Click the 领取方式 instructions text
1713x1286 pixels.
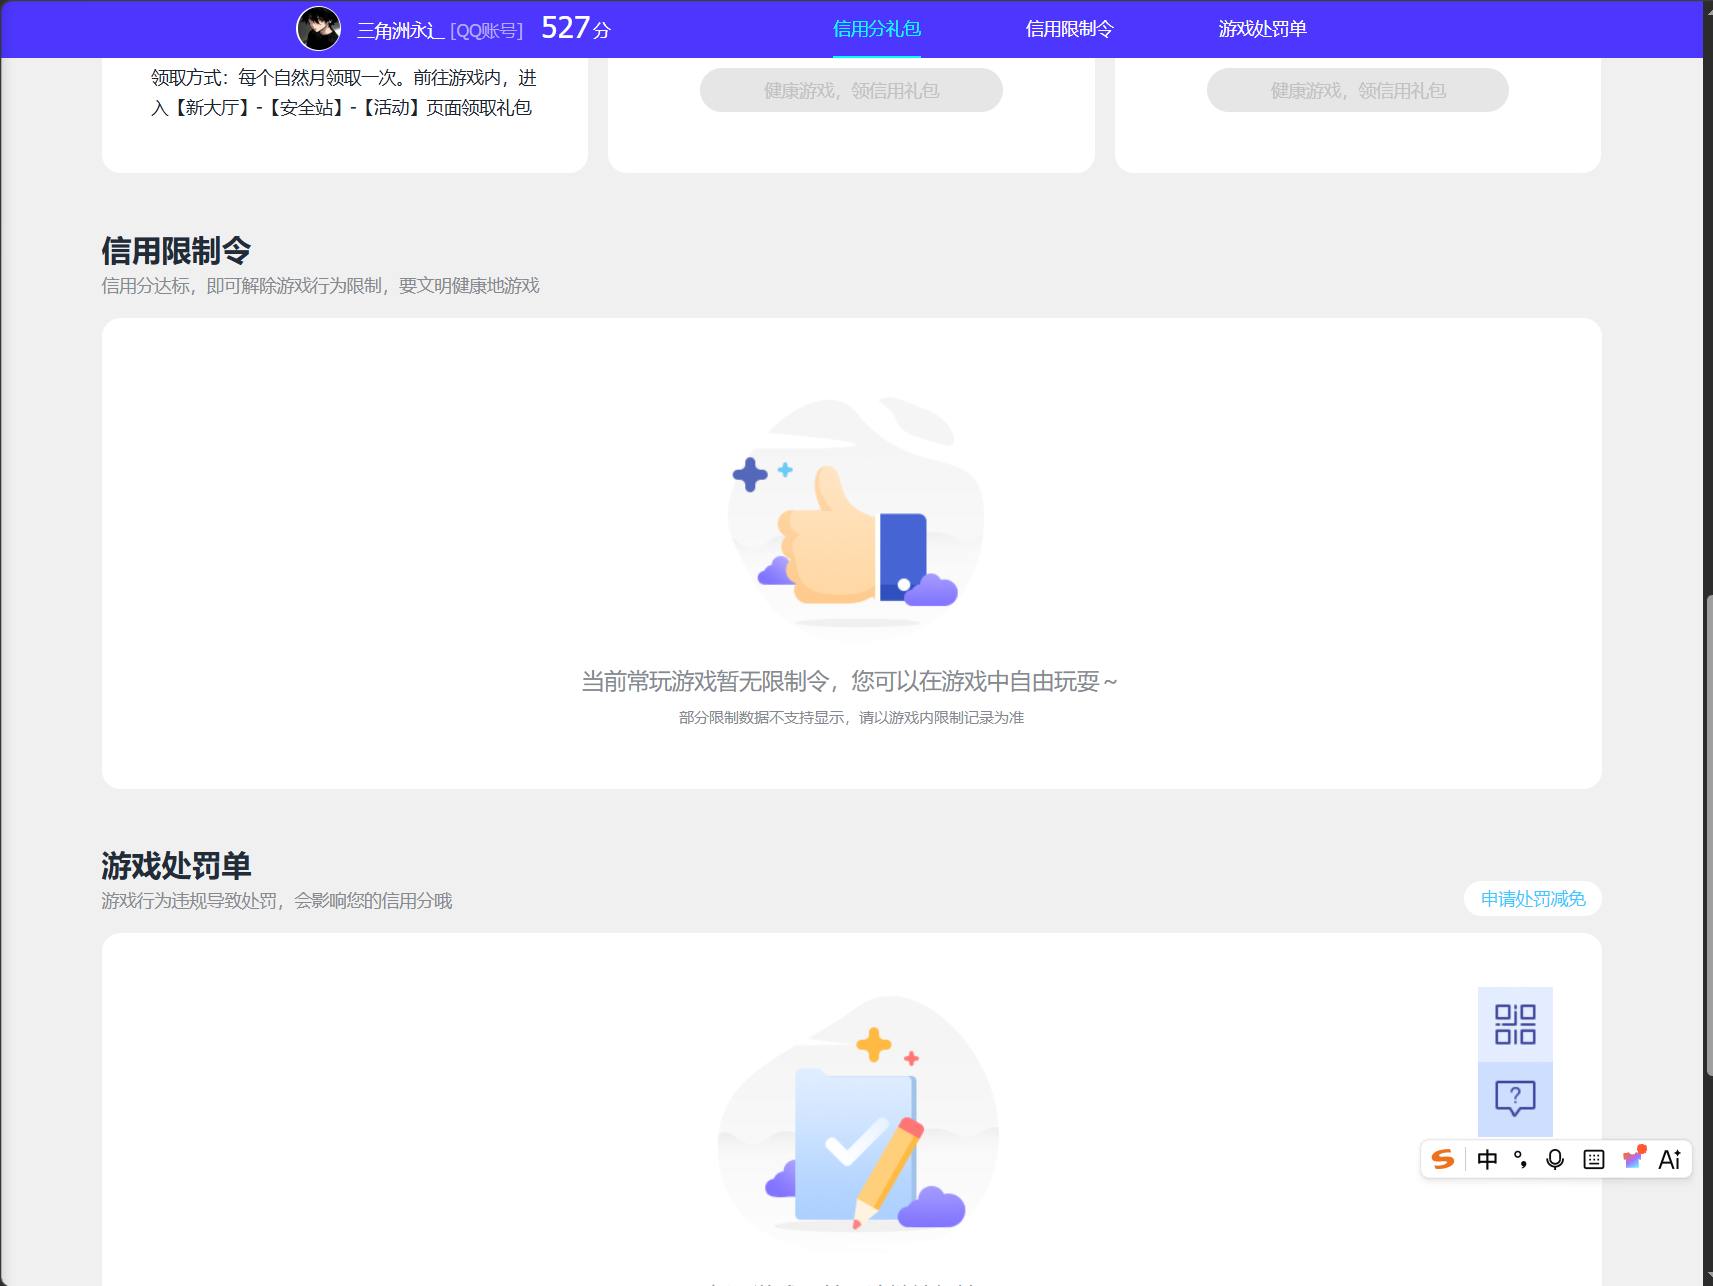pos(344,92)
